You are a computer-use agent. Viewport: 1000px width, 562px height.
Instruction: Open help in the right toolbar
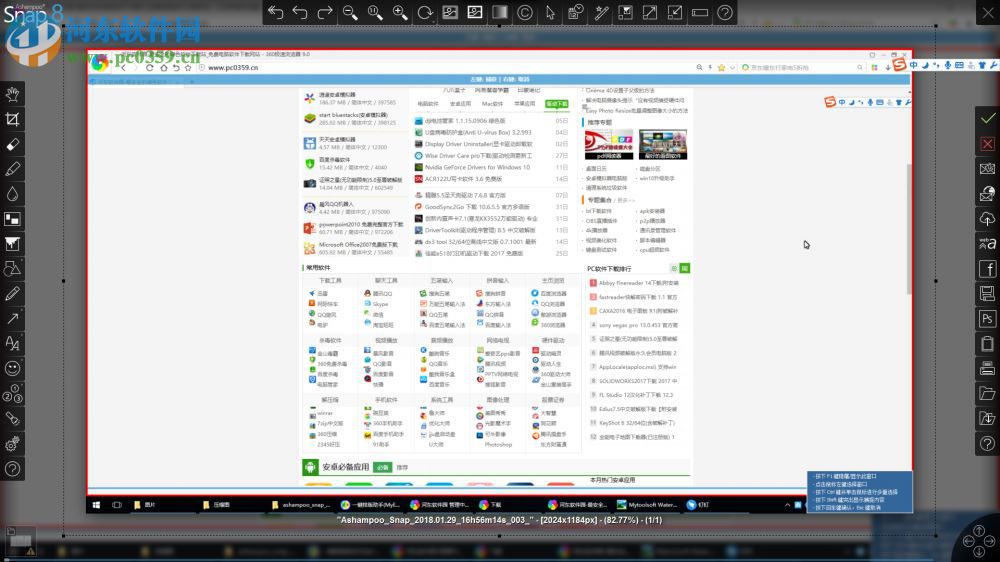point(987,443)
